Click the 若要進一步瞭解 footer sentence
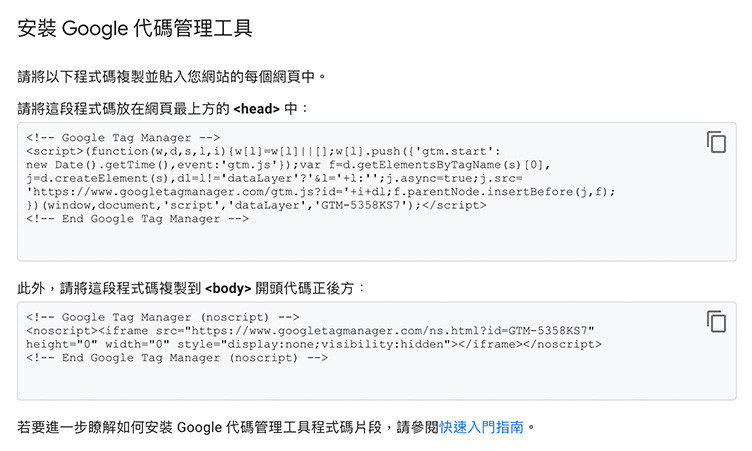Viewport: 752px width, 451px height. pyautogui.click(x=276, y=427)
